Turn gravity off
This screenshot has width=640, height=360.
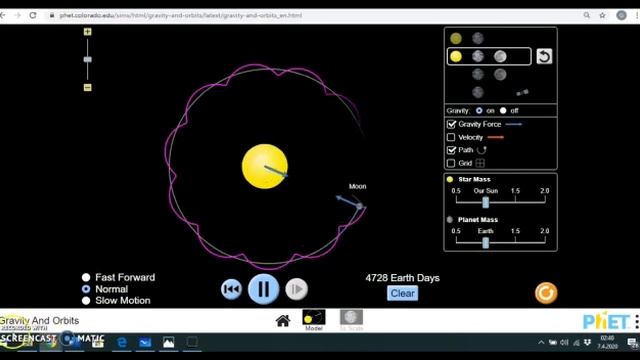pyautogui.click(x=503, y=111)
